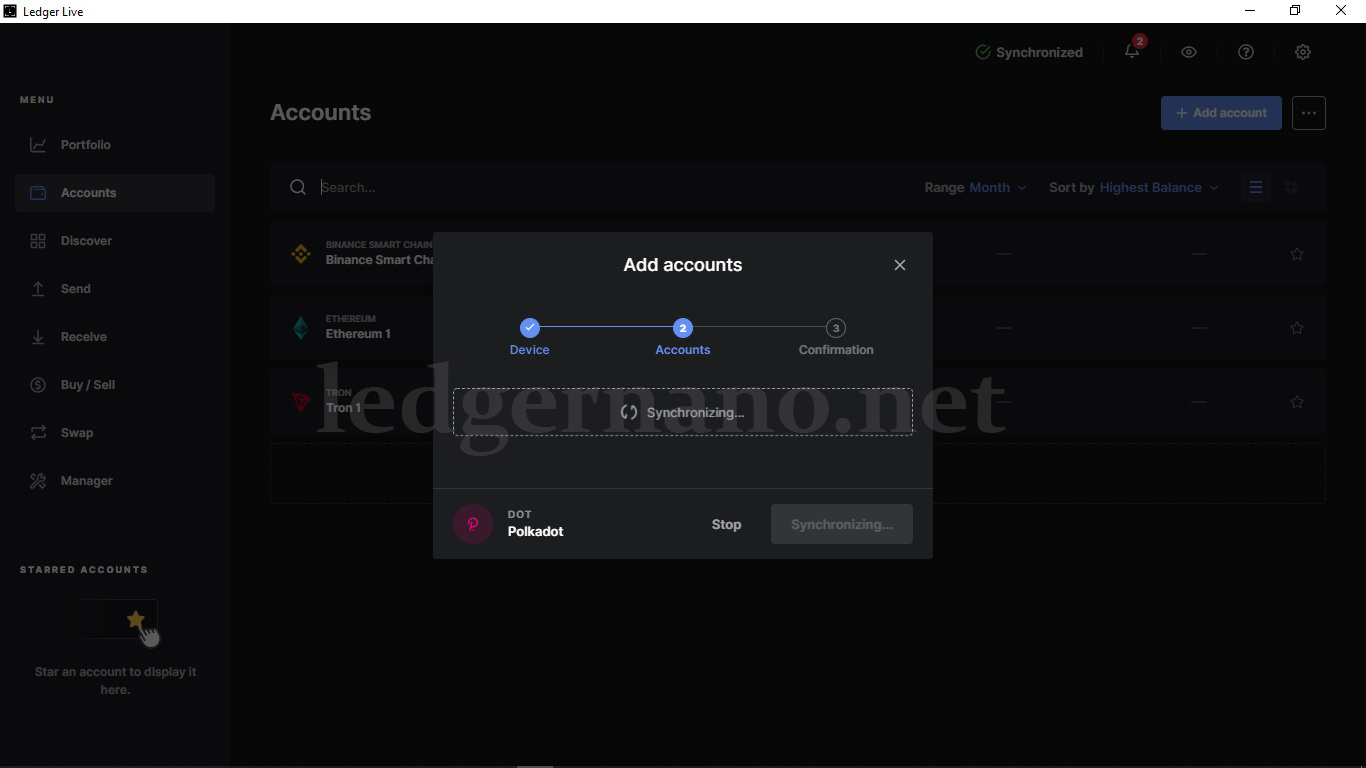Screen dimensions: 1366x768
Task: Open the Discover grid icon
Action: tap(38, 241)
